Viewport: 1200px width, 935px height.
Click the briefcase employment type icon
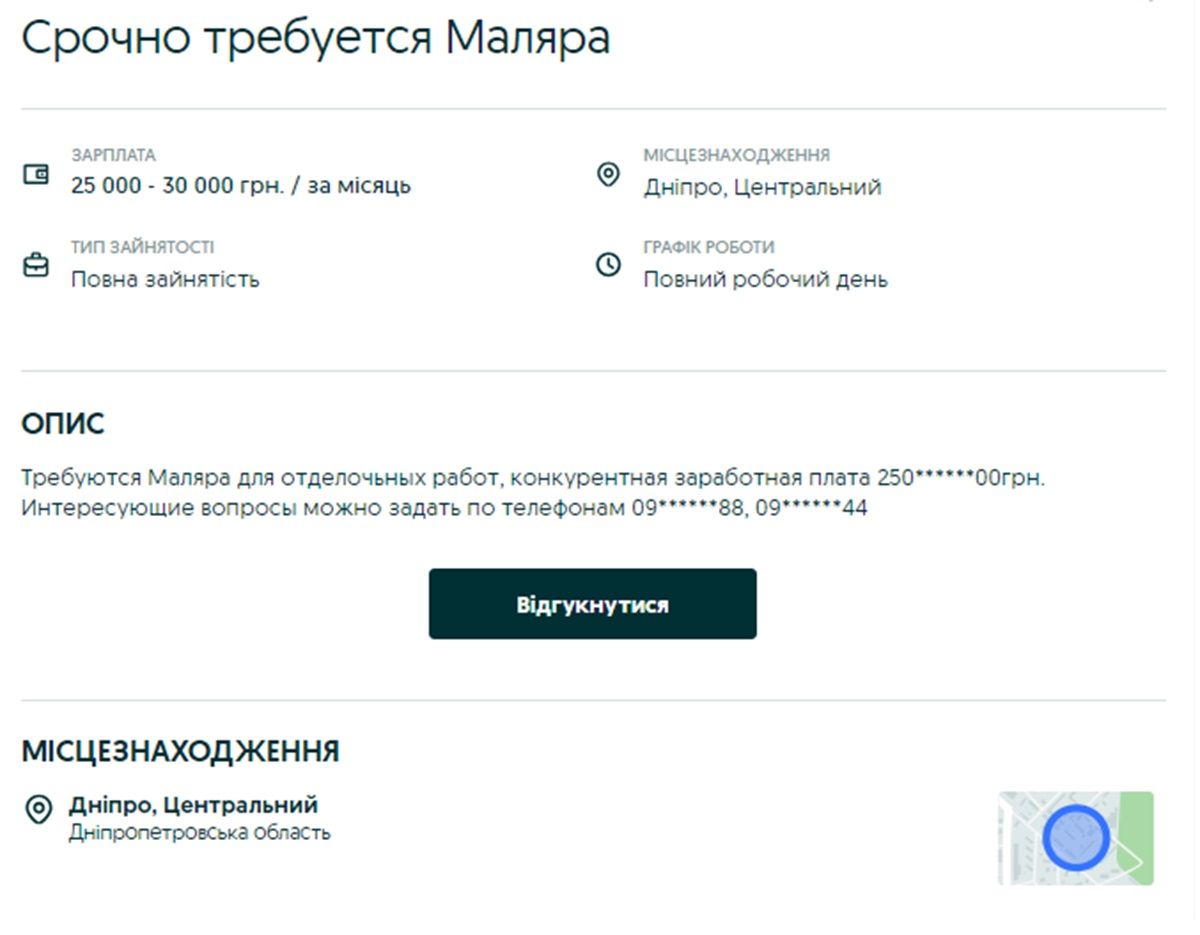[36, 266]
